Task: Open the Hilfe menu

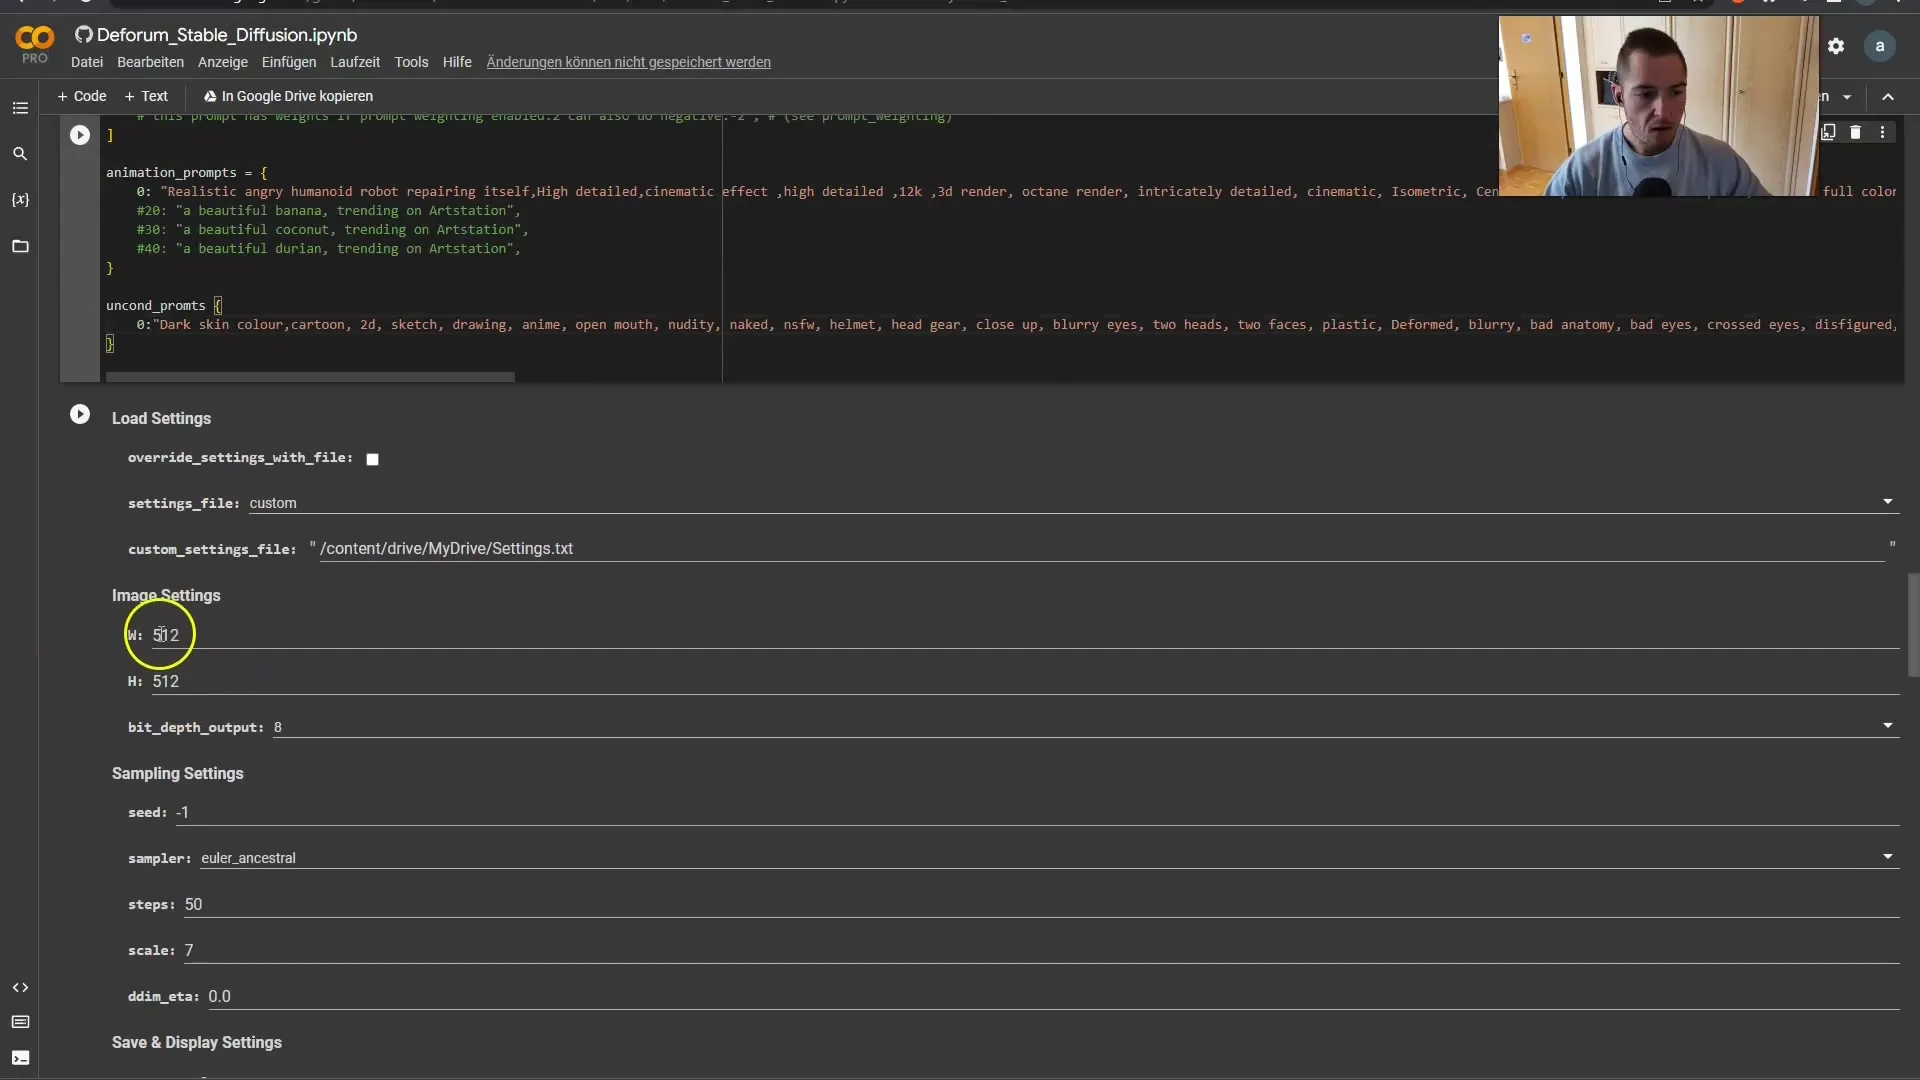Action: tap(457, 62)
